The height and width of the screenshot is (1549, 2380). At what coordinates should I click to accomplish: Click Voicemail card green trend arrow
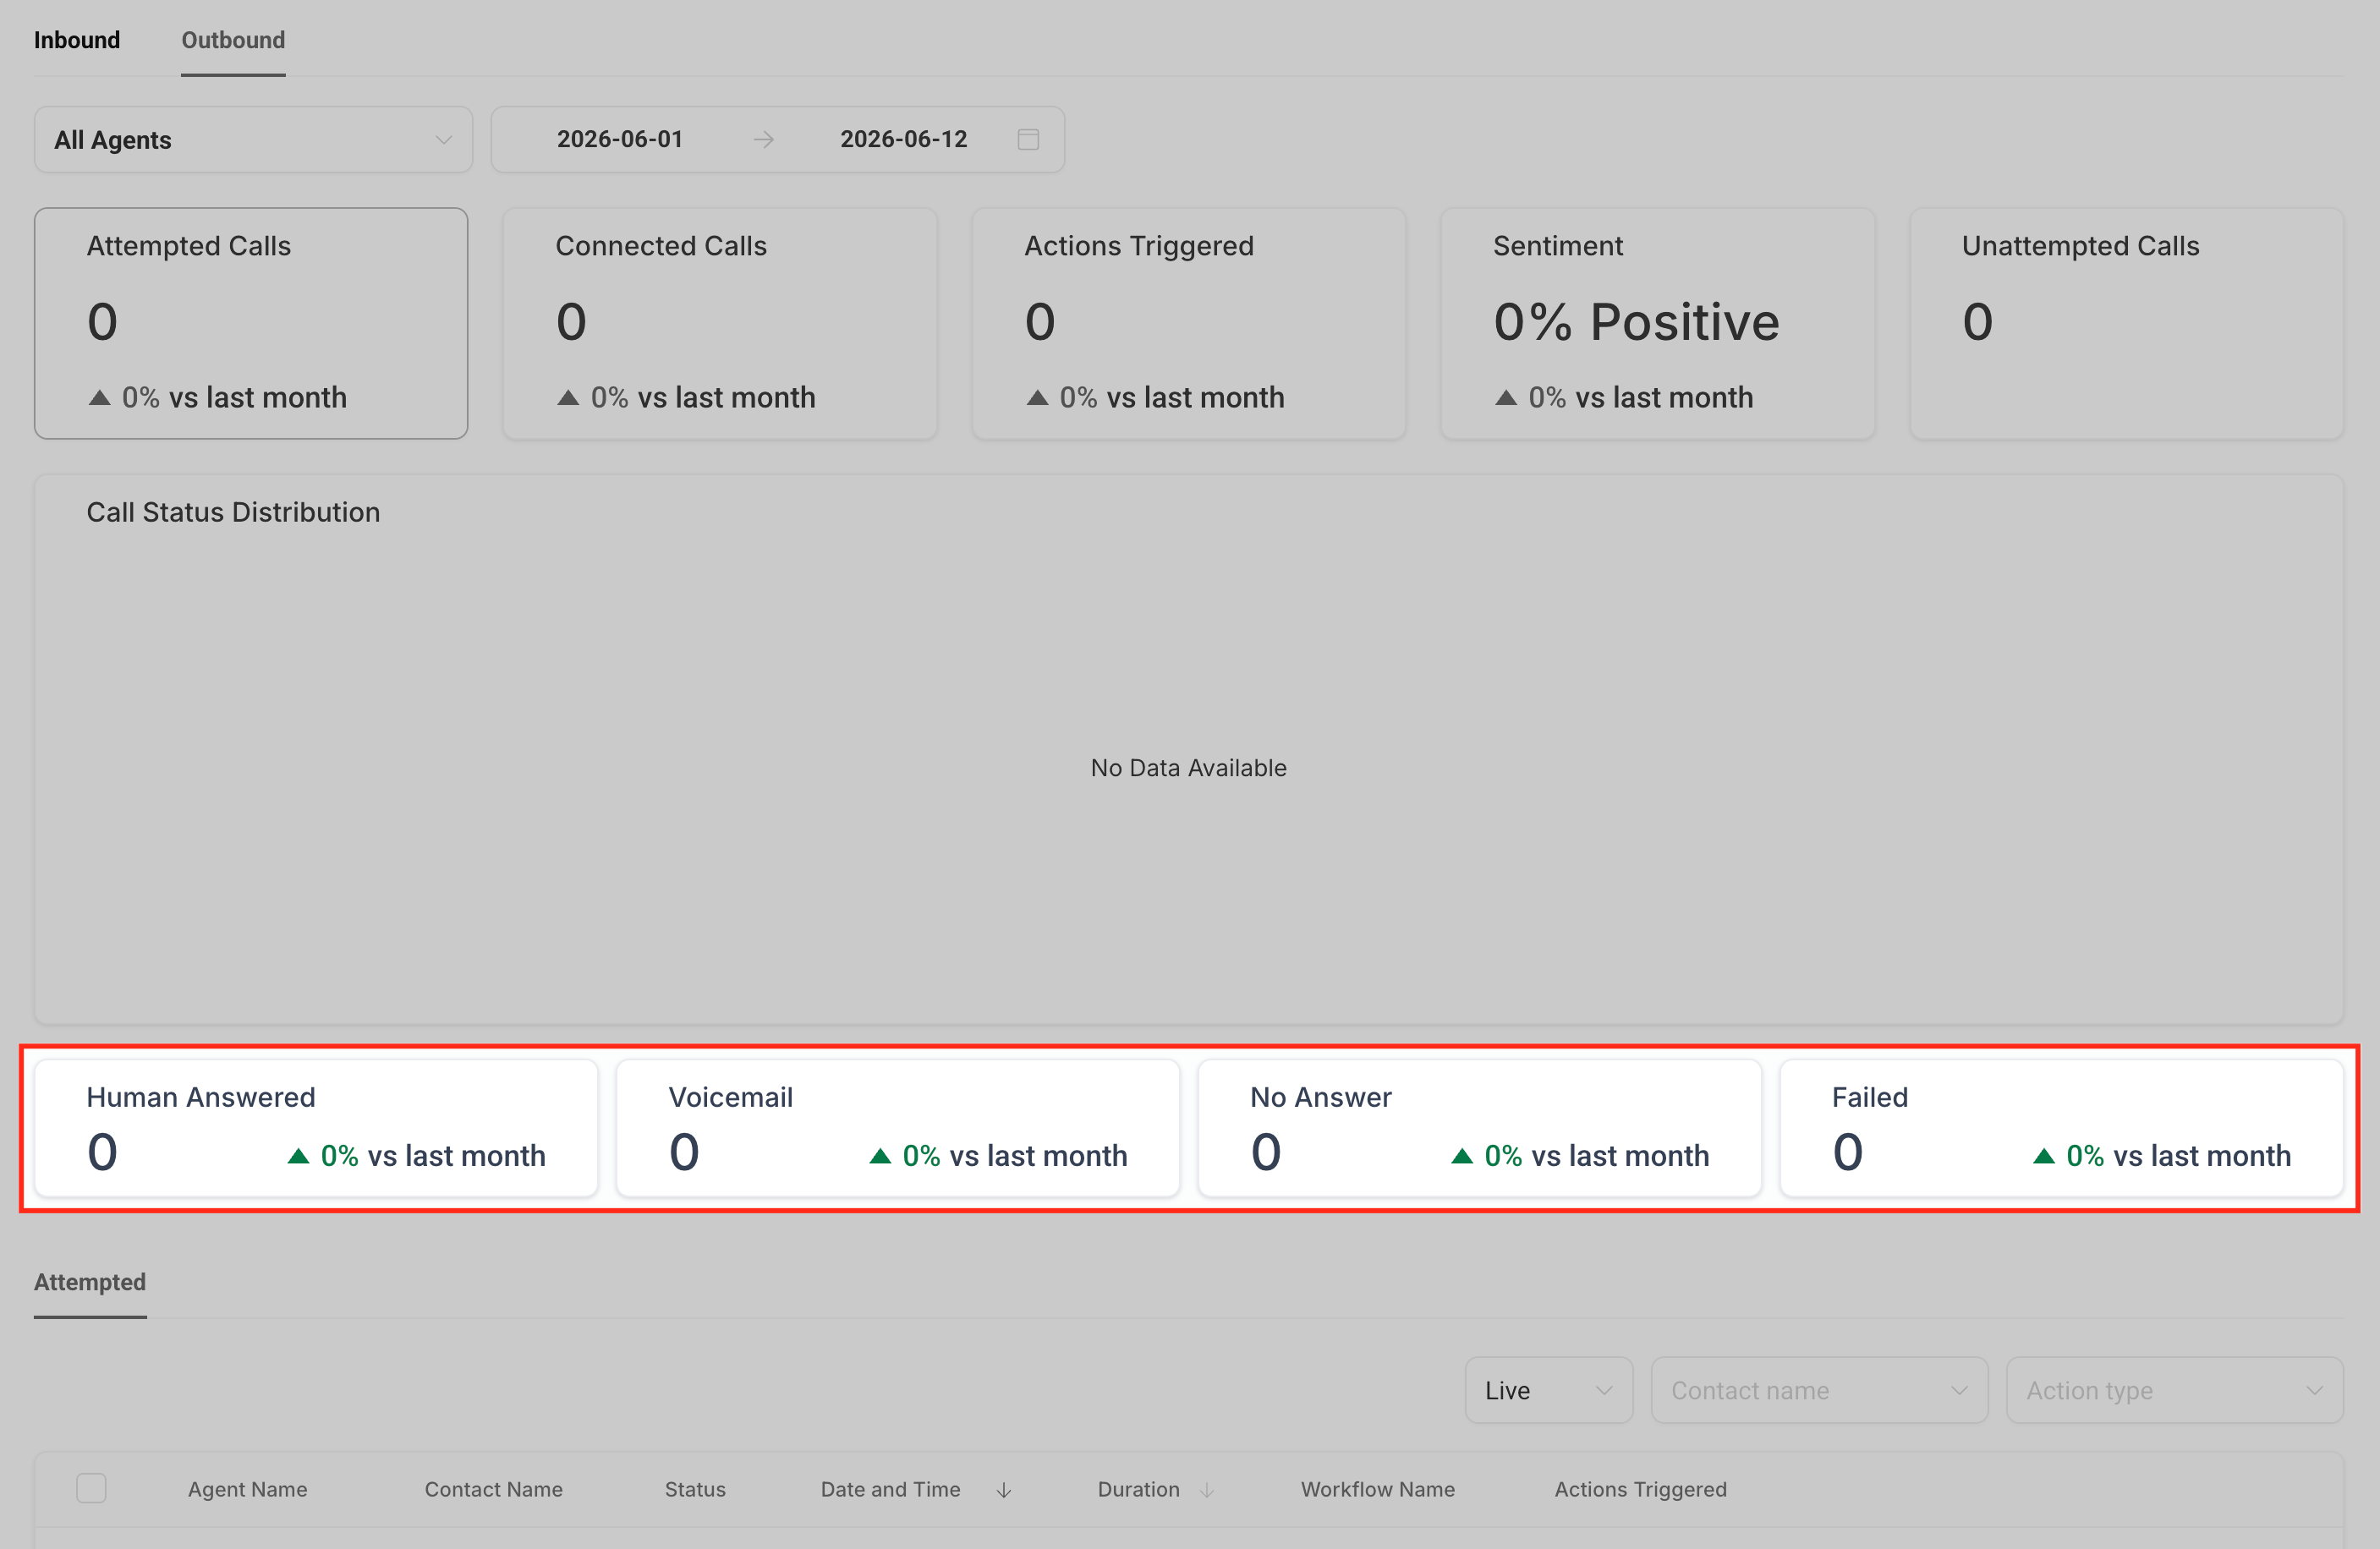(x=880, y=1156)
